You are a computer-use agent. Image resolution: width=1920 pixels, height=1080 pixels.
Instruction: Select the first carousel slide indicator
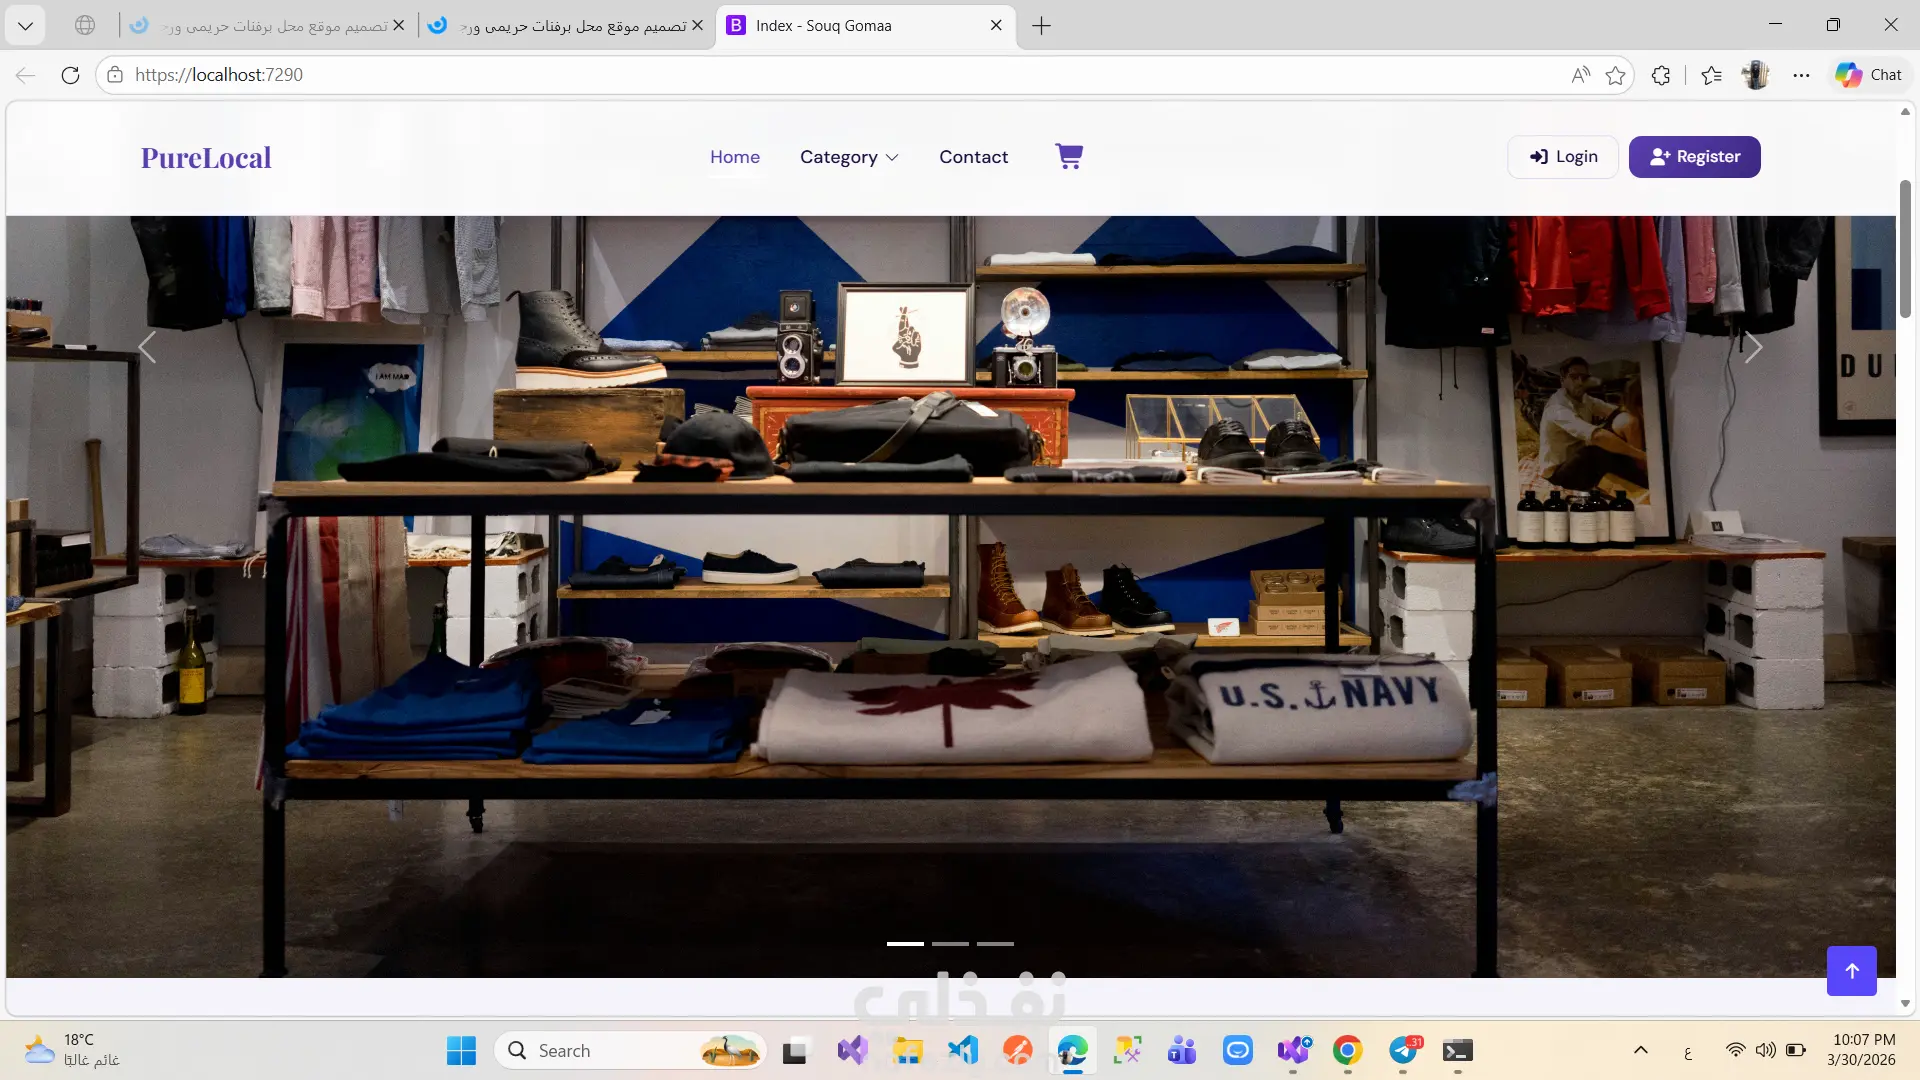[905, 943]
